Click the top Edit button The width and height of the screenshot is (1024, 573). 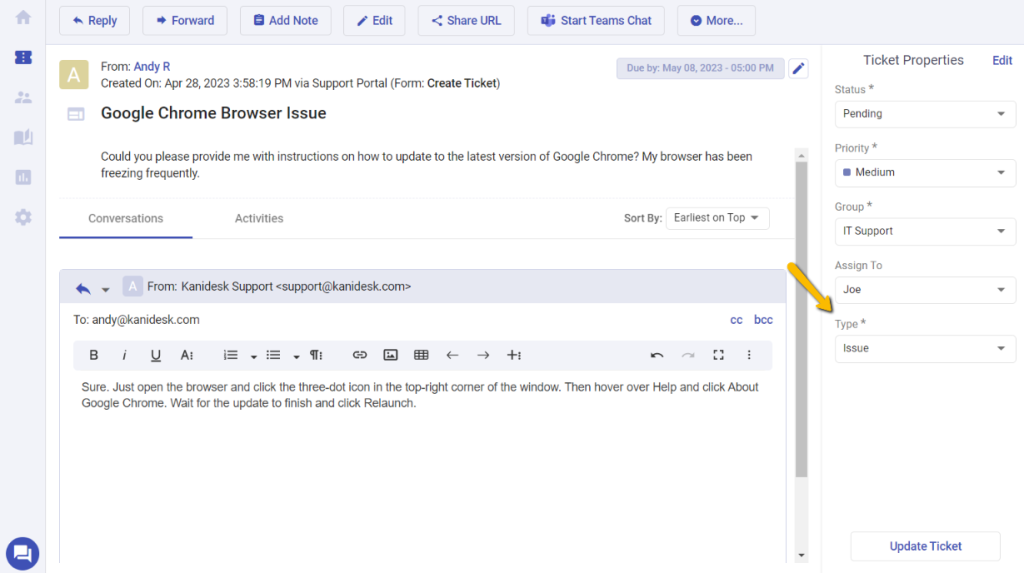click(x=374, y=20)
